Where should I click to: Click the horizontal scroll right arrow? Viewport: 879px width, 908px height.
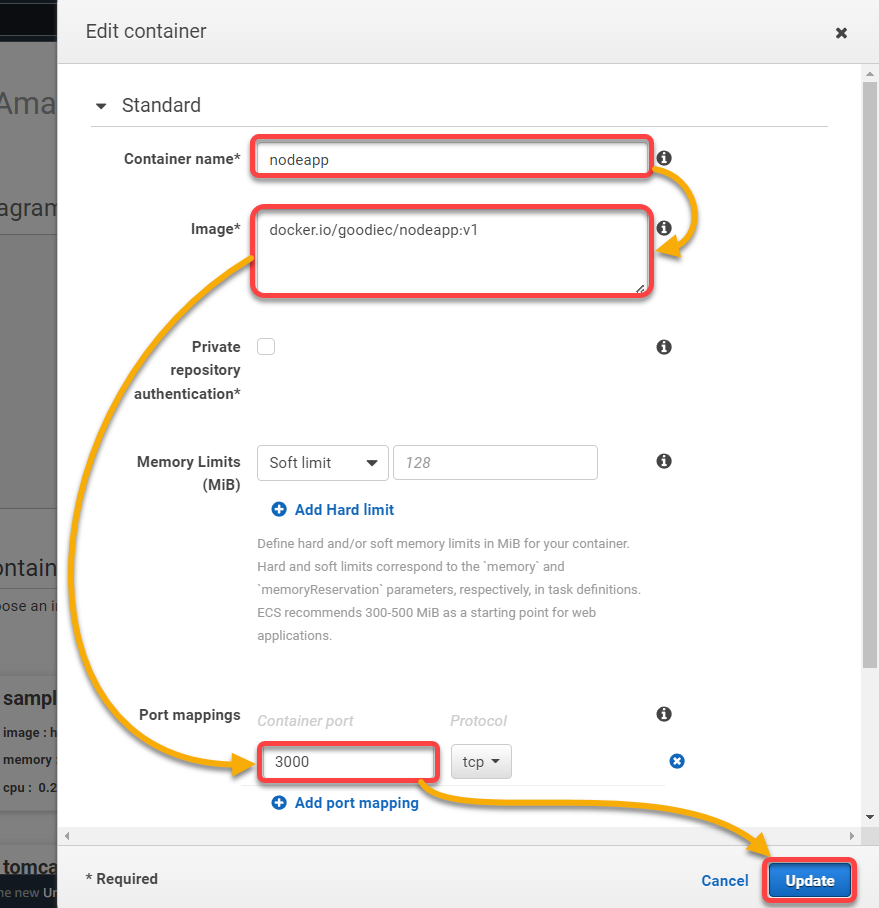[x=852, y=836]
